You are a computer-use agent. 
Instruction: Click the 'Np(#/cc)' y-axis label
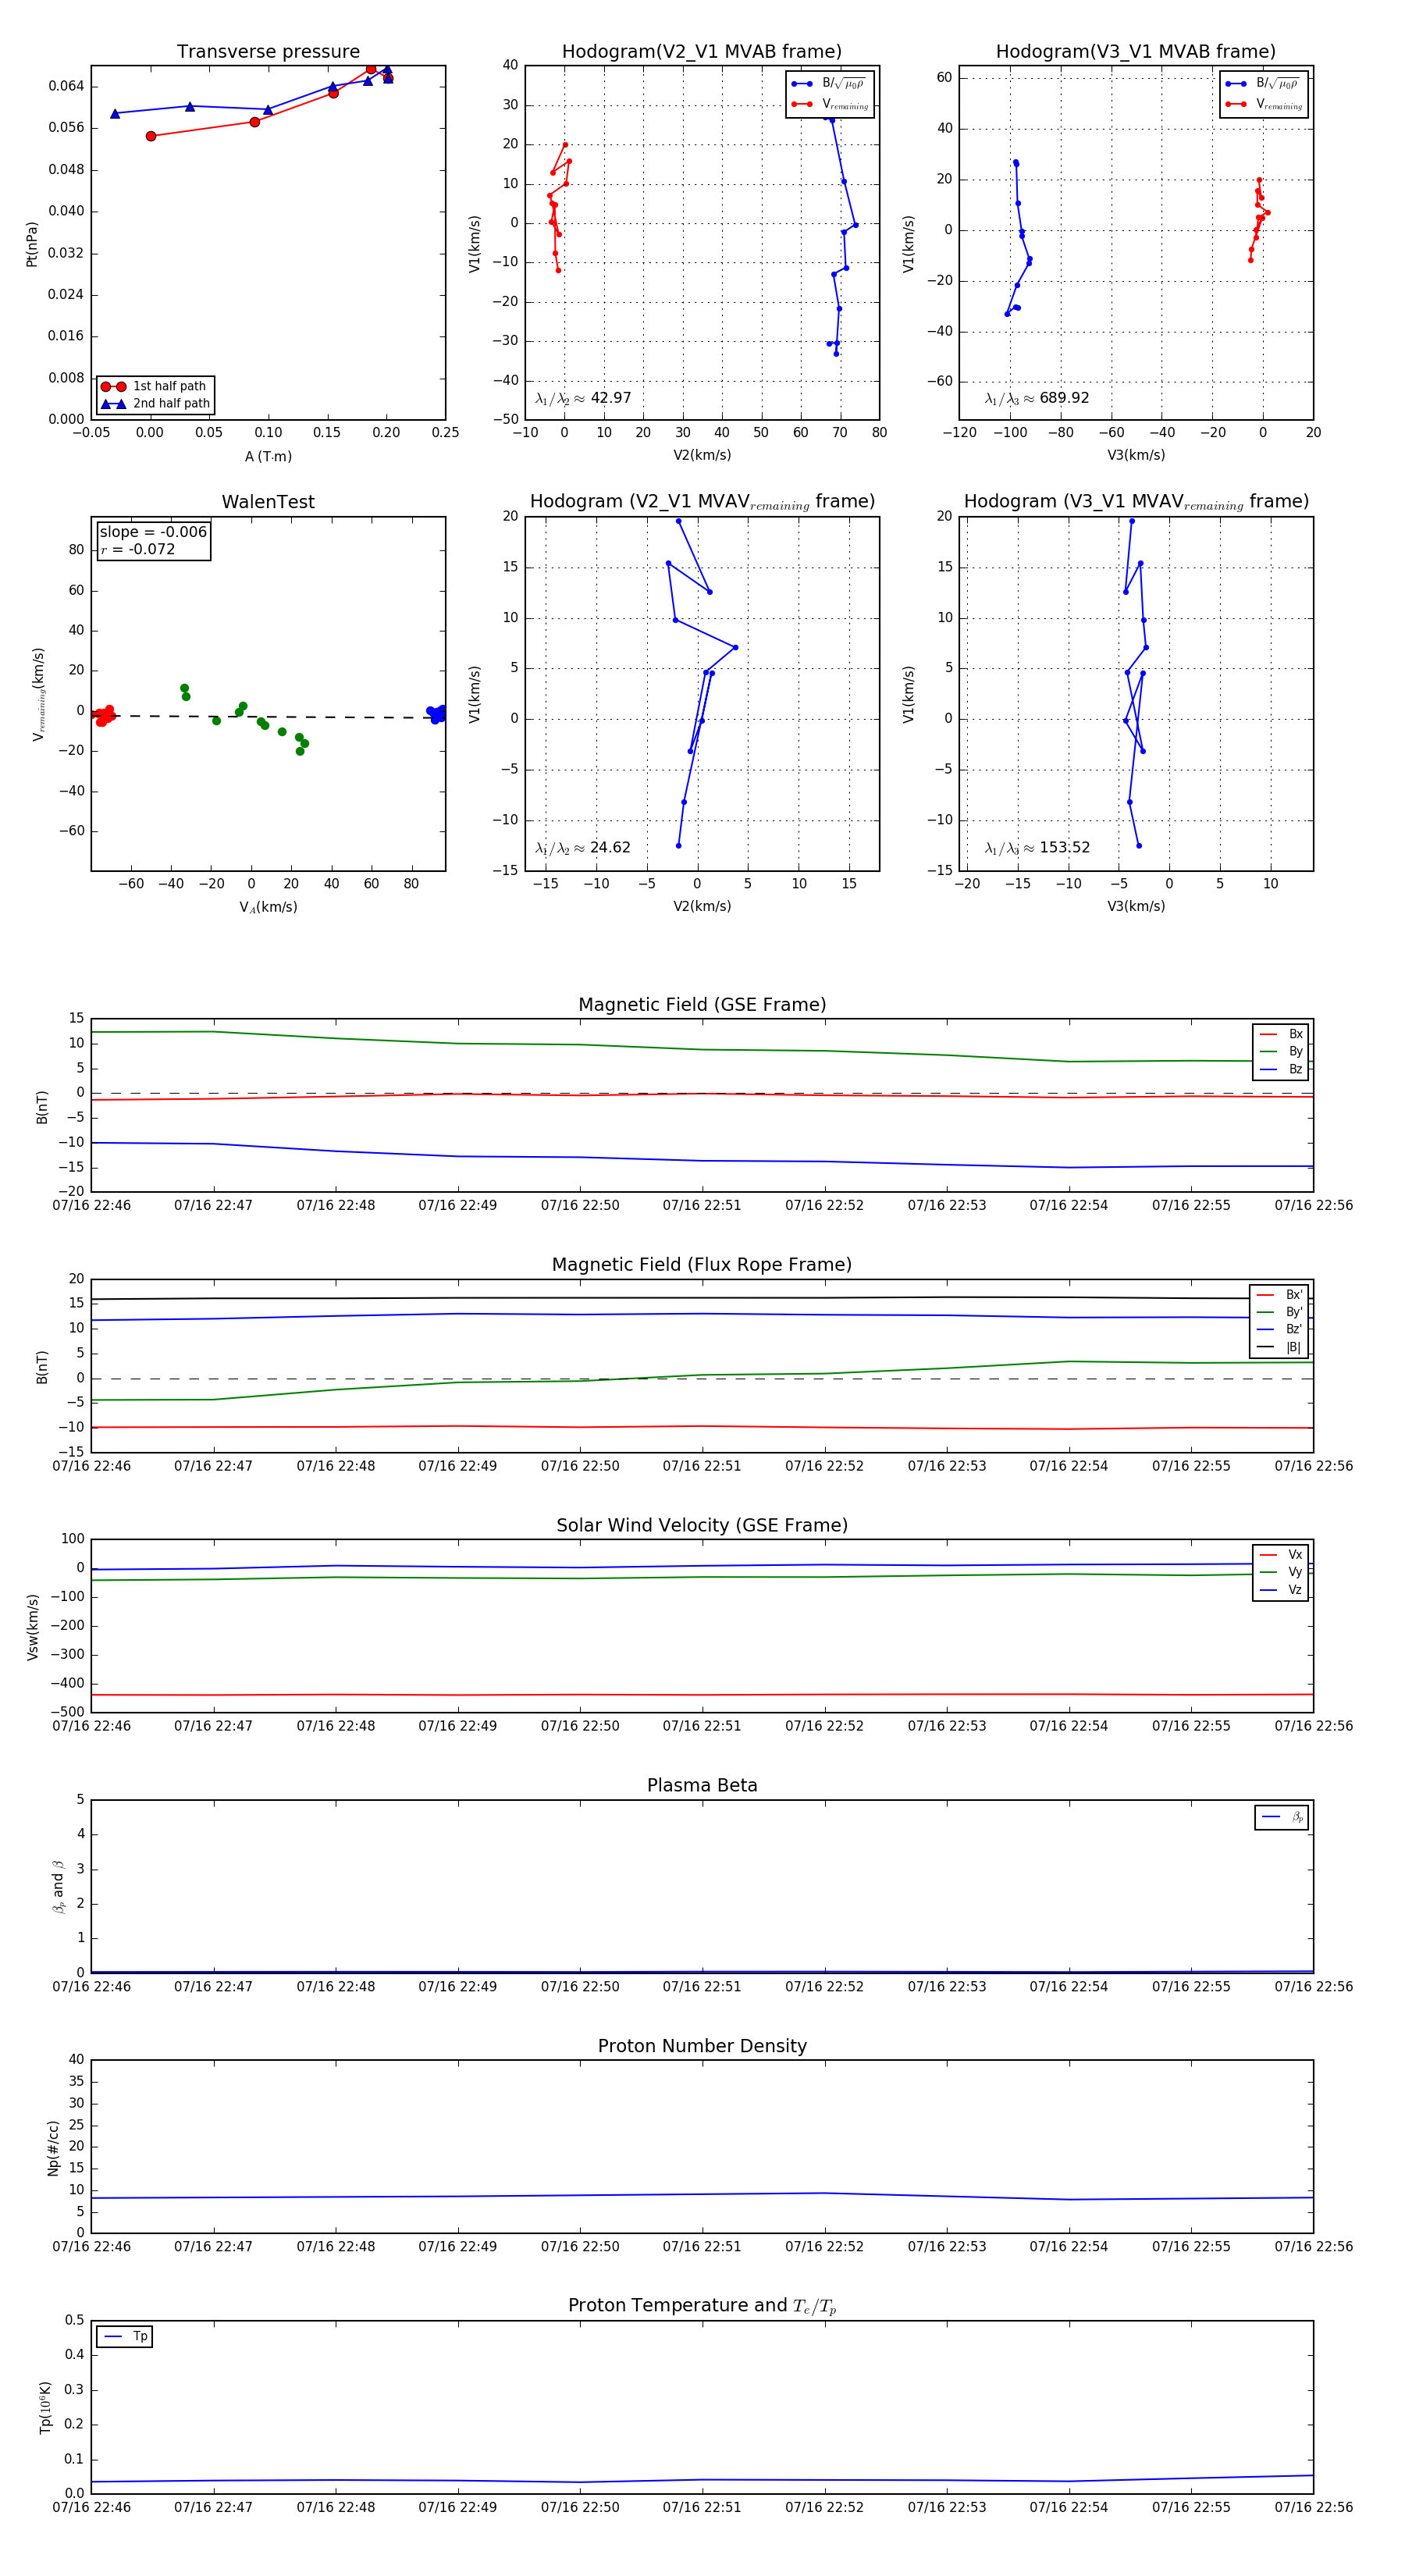click(x=53, y=2148)
